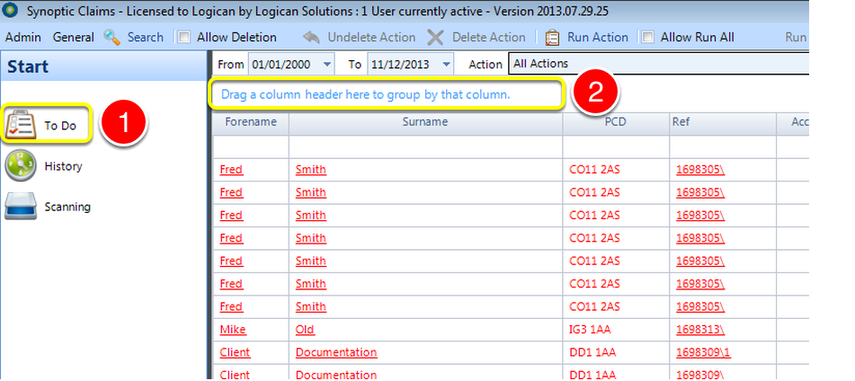Click the filter cell under Surname header
This screenshot has height=381, width=855.
tap(425, 147)
